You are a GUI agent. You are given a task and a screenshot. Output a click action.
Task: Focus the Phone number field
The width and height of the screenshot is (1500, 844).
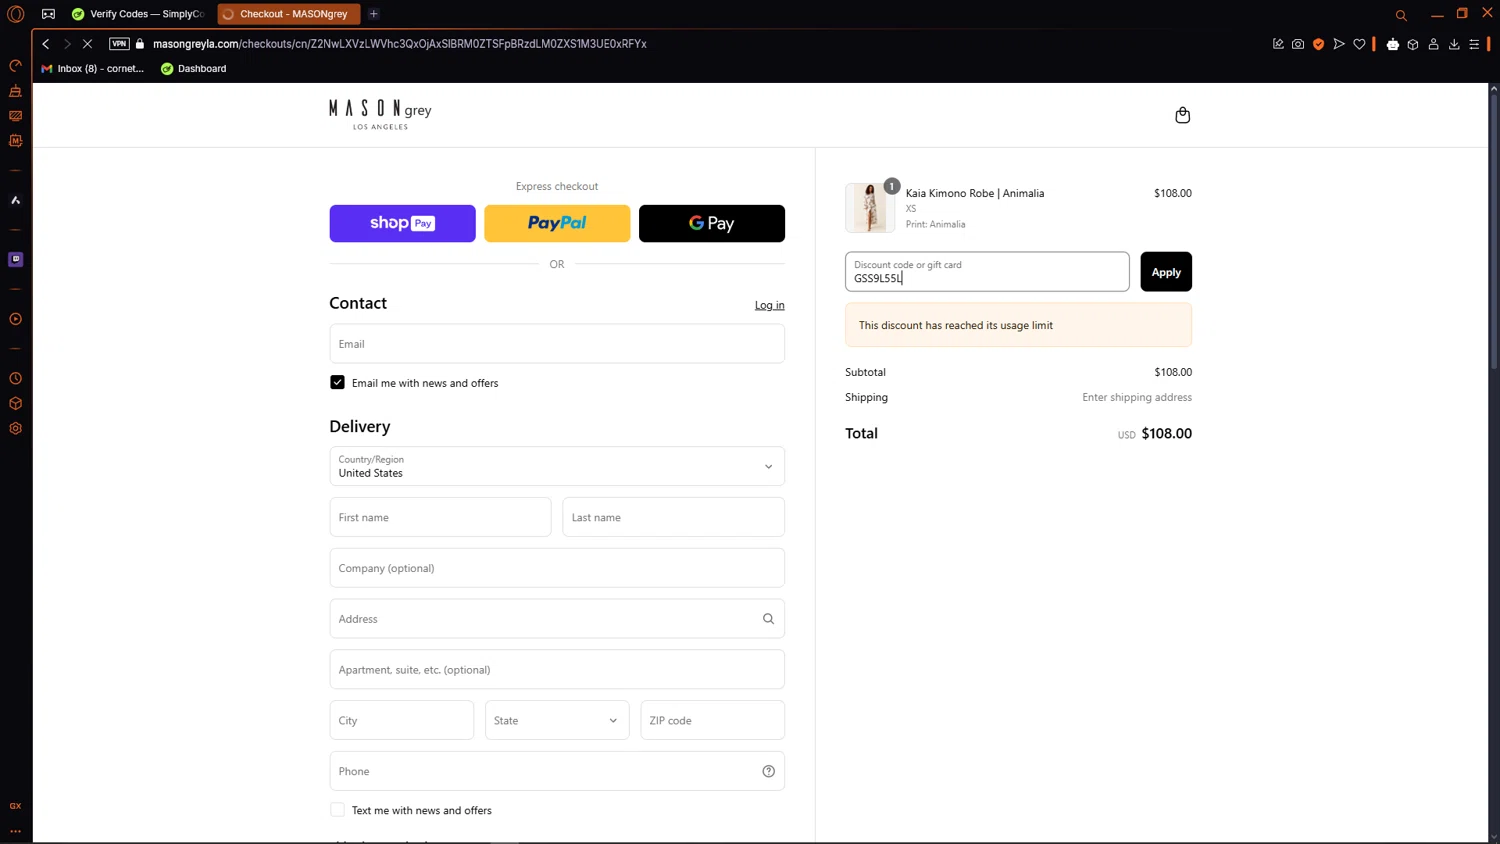point(557,771)
